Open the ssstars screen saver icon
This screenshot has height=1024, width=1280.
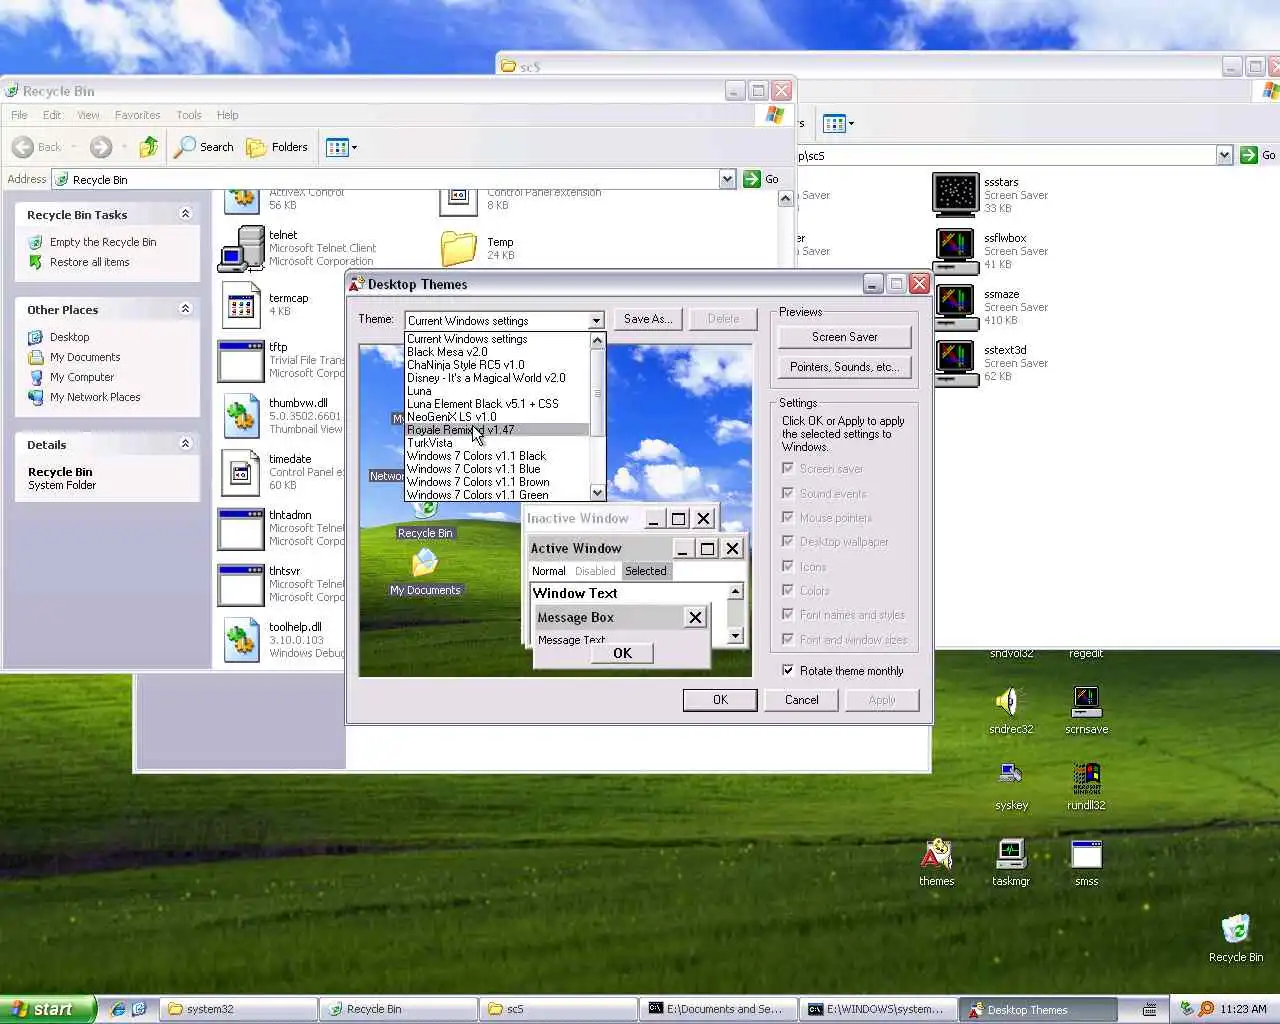955,195
